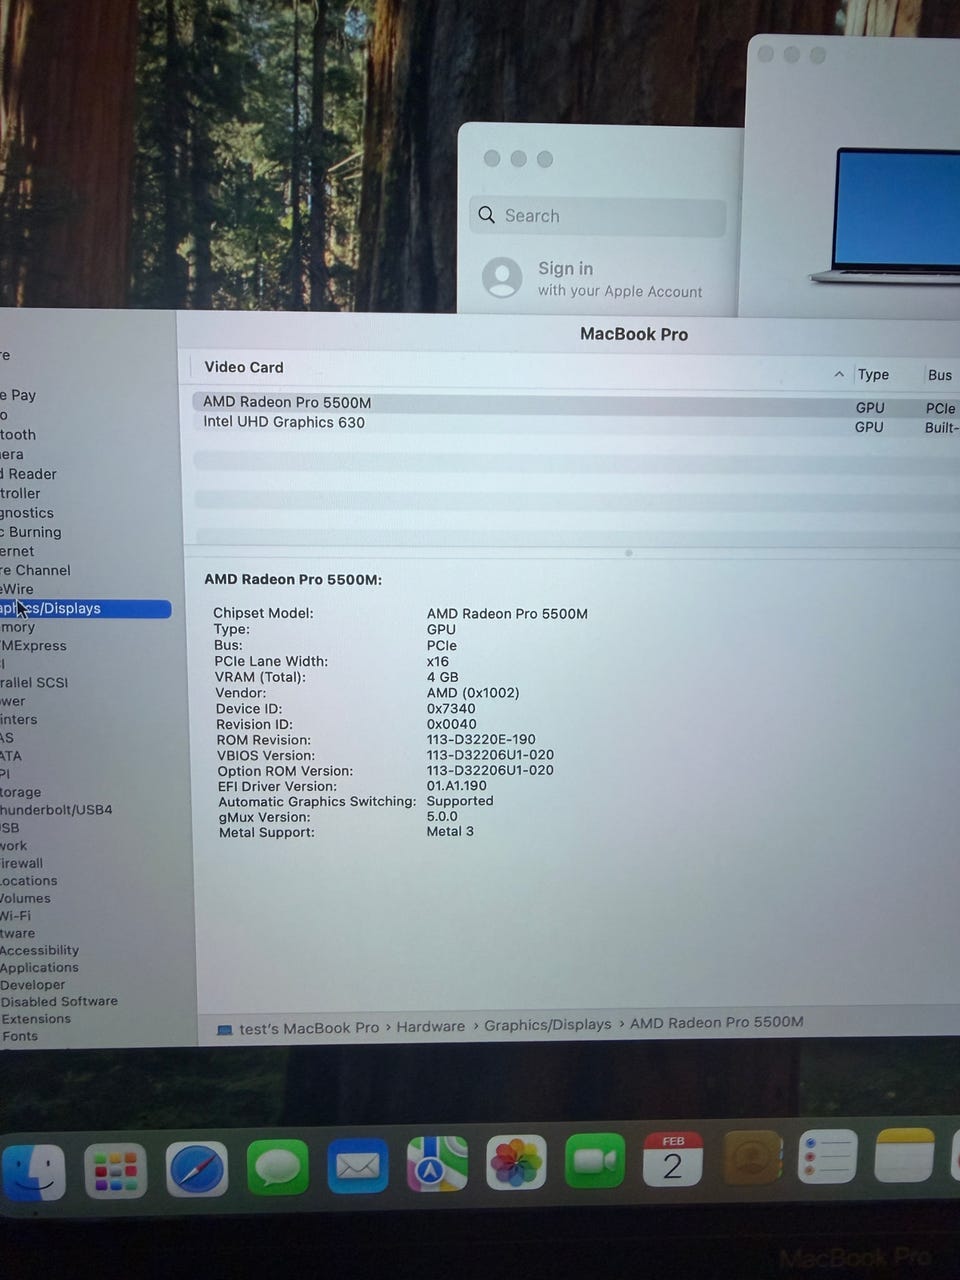Open the Contacts app in the Dock
The width and height of the screenshot is (960, 1280).
(752, 1158)
